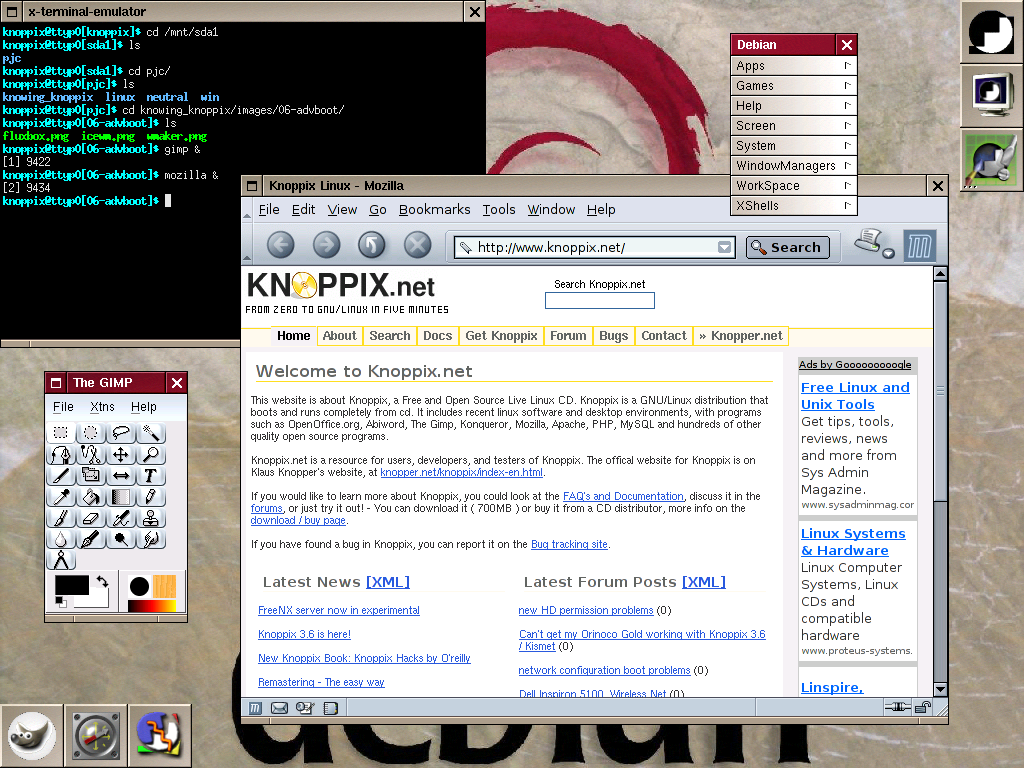Select the Rectangle Select tool in GIMP
Image resolution: width=1024 pixels, height=768 pixels.
(x=61, y=432)
